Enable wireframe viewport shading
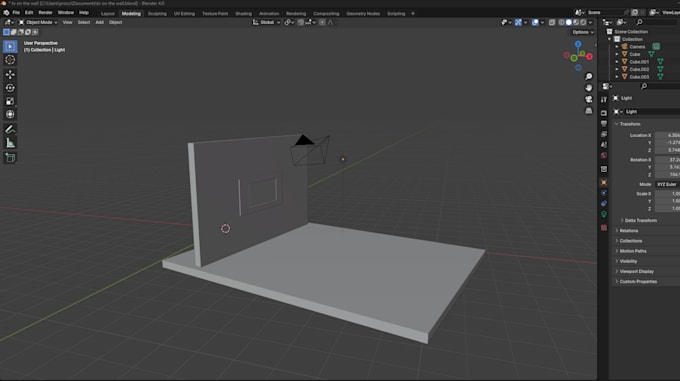Image resolution: width=680 pixels, height=381 pixels. tap(562, 23)
